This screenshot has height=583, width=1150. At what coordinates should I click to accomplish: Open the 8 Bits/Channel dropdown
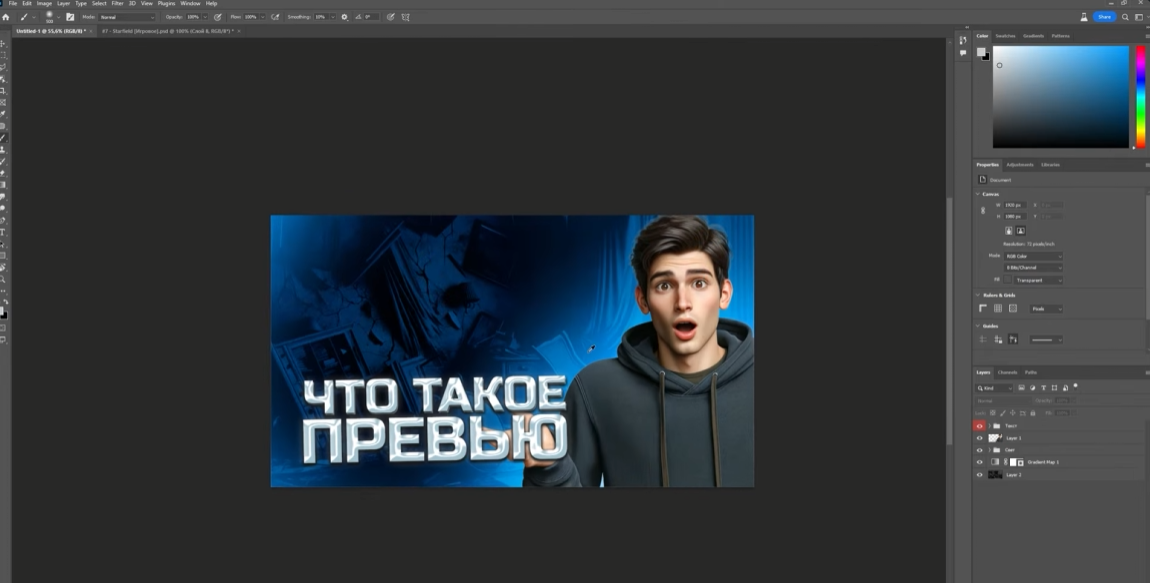tap(1033, 268)
